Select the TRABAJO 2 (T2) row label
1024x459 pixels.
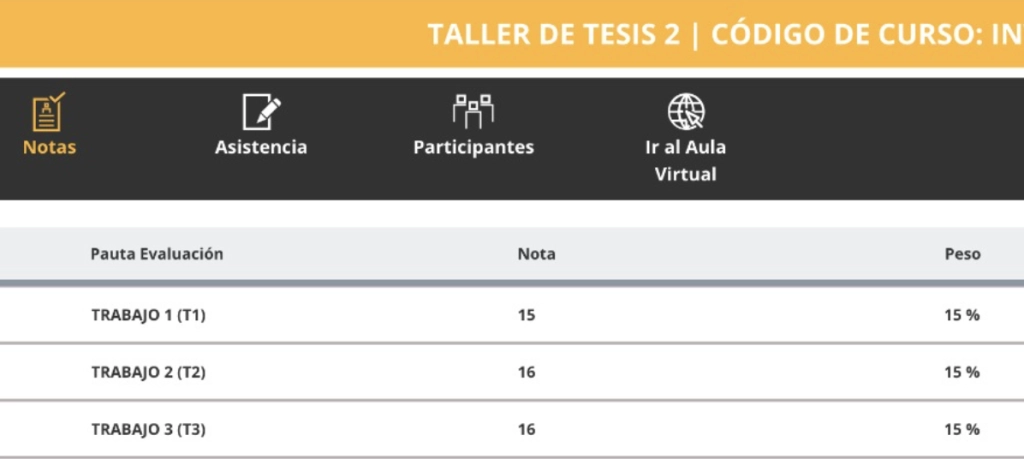(x=148, y=372)
